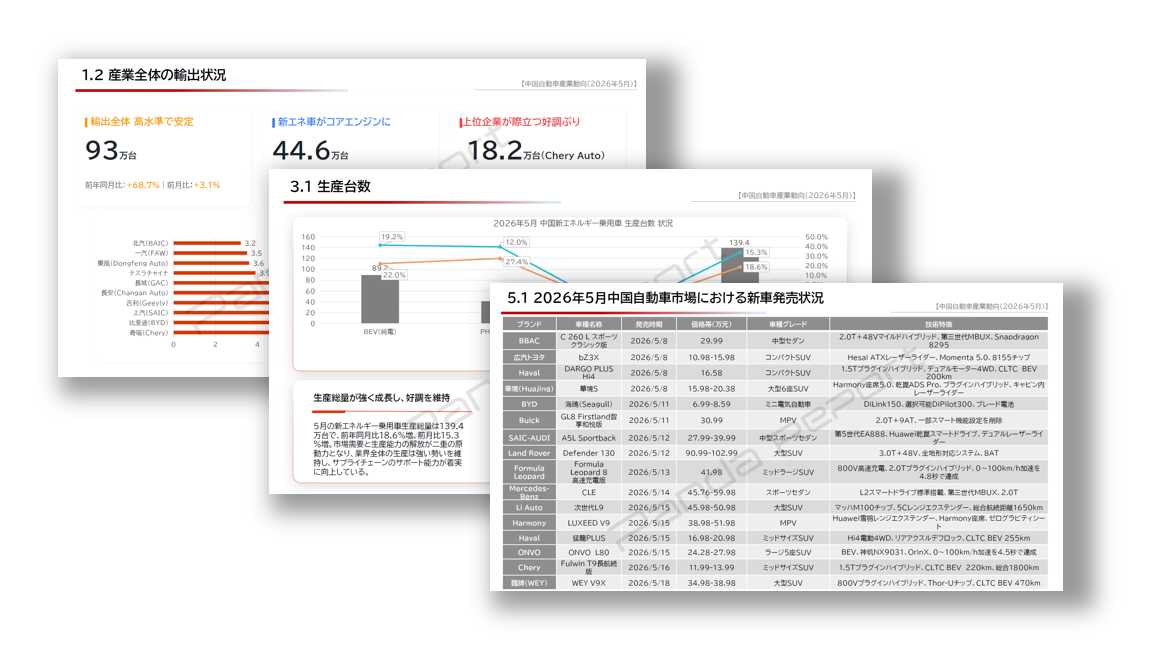Click the 北汽(BAIC) bar label
The width and height of the screenshot is (1159, 658).
point(150,242)
